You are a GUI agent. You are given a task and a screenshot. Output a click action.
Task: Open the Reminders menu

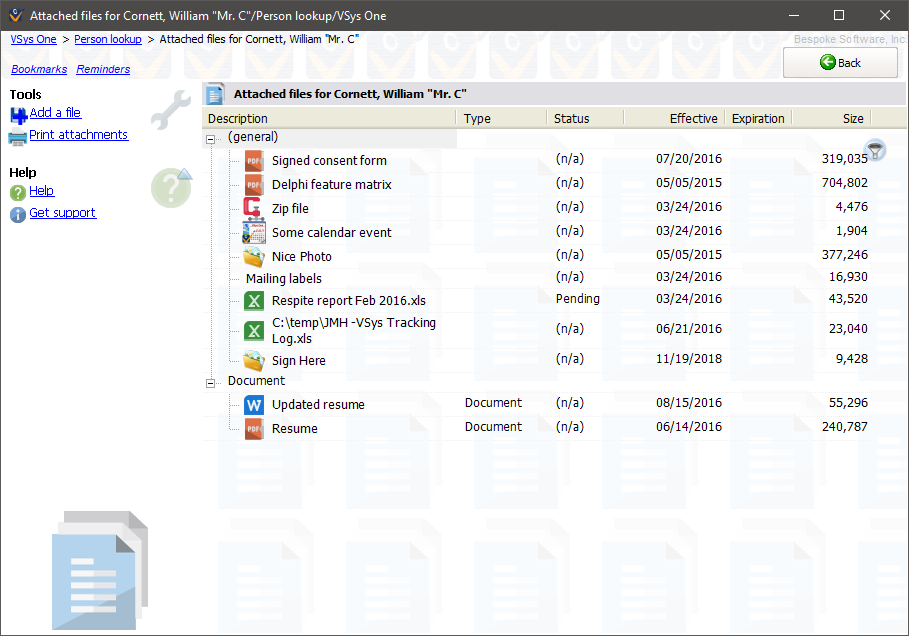click(103, 69)
